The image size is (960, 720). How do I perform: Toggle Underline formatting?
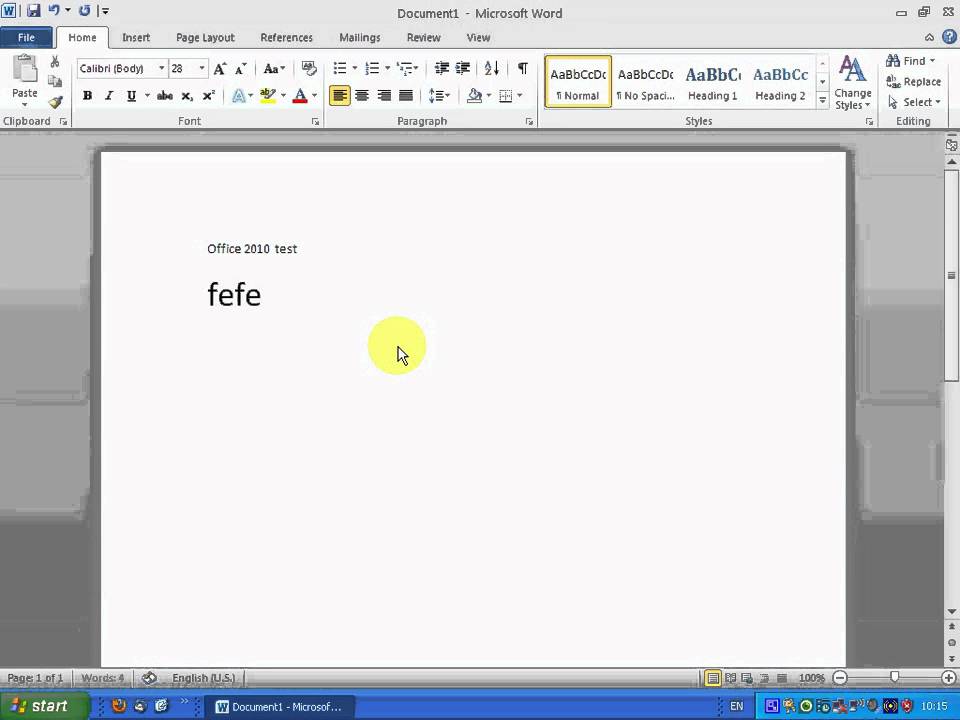(x=130, y=96)
